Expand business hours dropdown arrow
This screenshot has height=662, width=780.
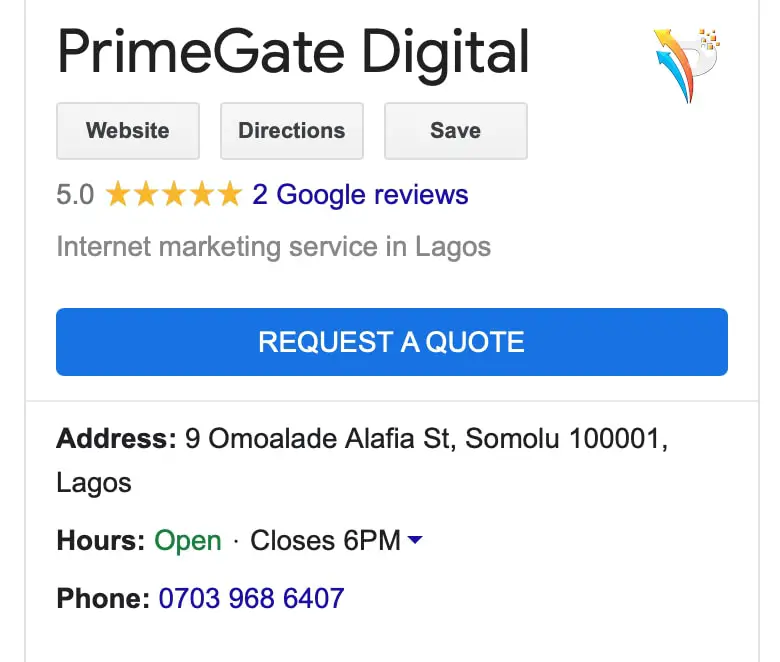(415, 539)
